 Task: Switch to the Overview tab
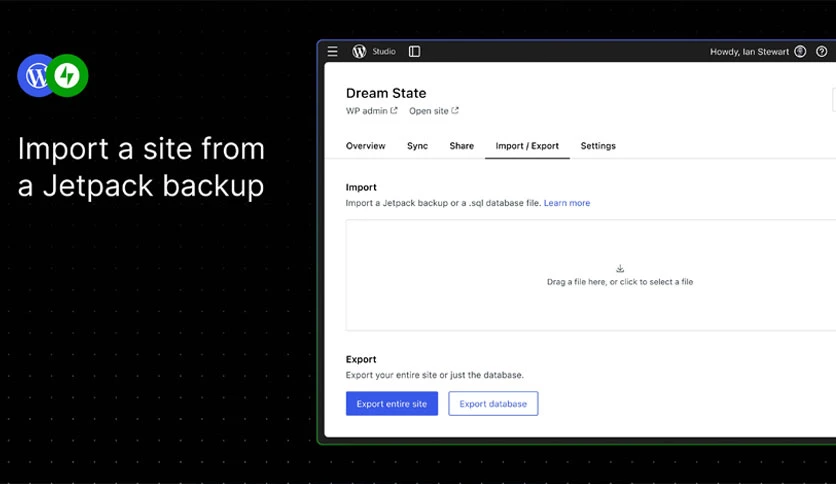click(365, 146)
